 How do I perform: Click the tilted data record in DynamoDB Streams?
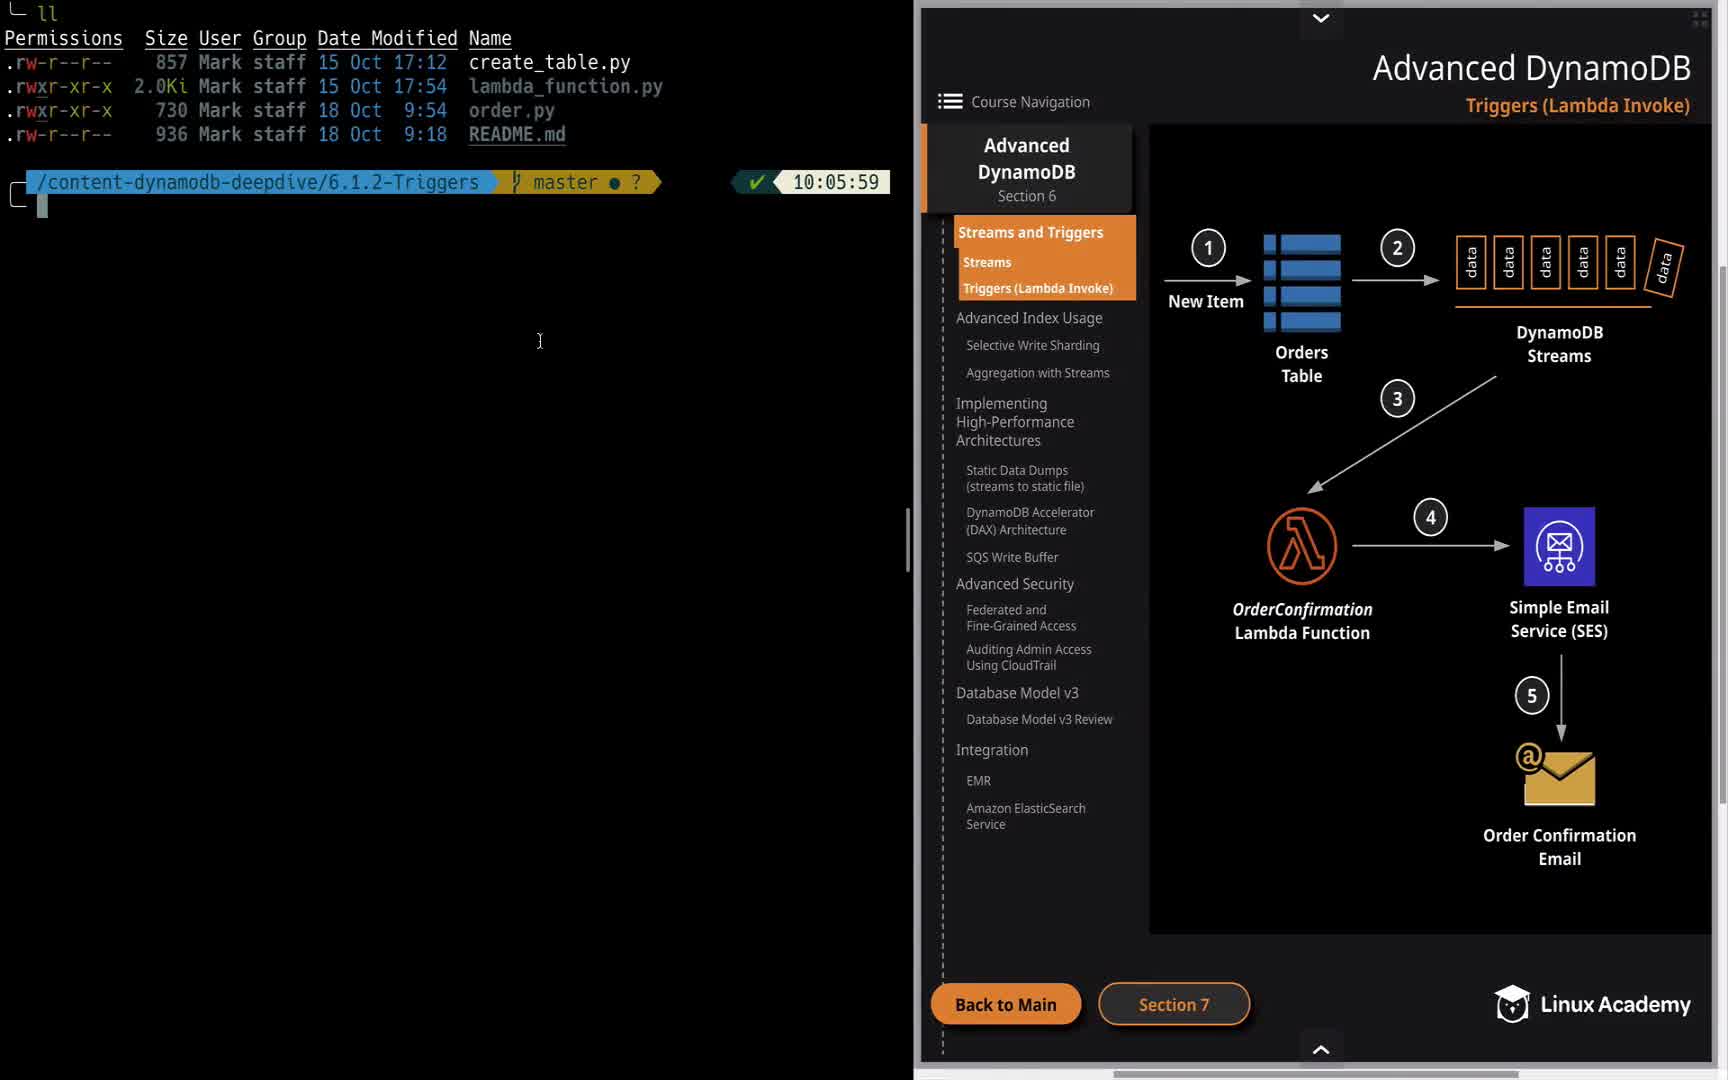click(1664, 267)
